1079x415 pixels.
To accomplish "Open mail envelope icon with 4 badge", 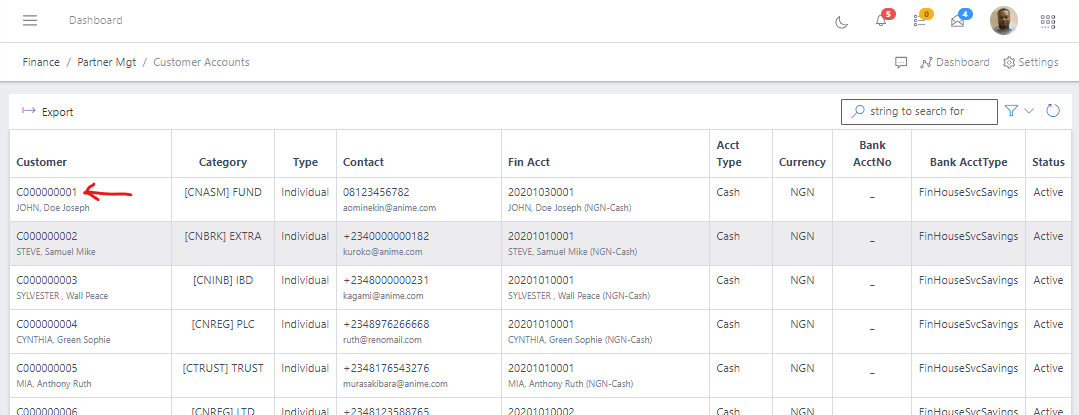I will (x=957, y=21).
